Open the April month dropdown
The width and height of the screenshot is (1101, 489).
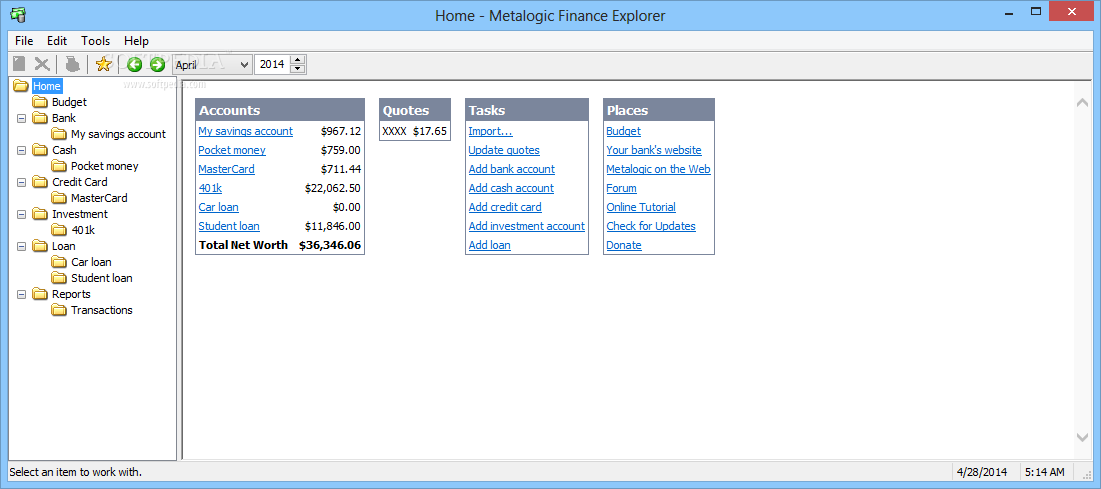pyautogui.click(x=211, y=65)
